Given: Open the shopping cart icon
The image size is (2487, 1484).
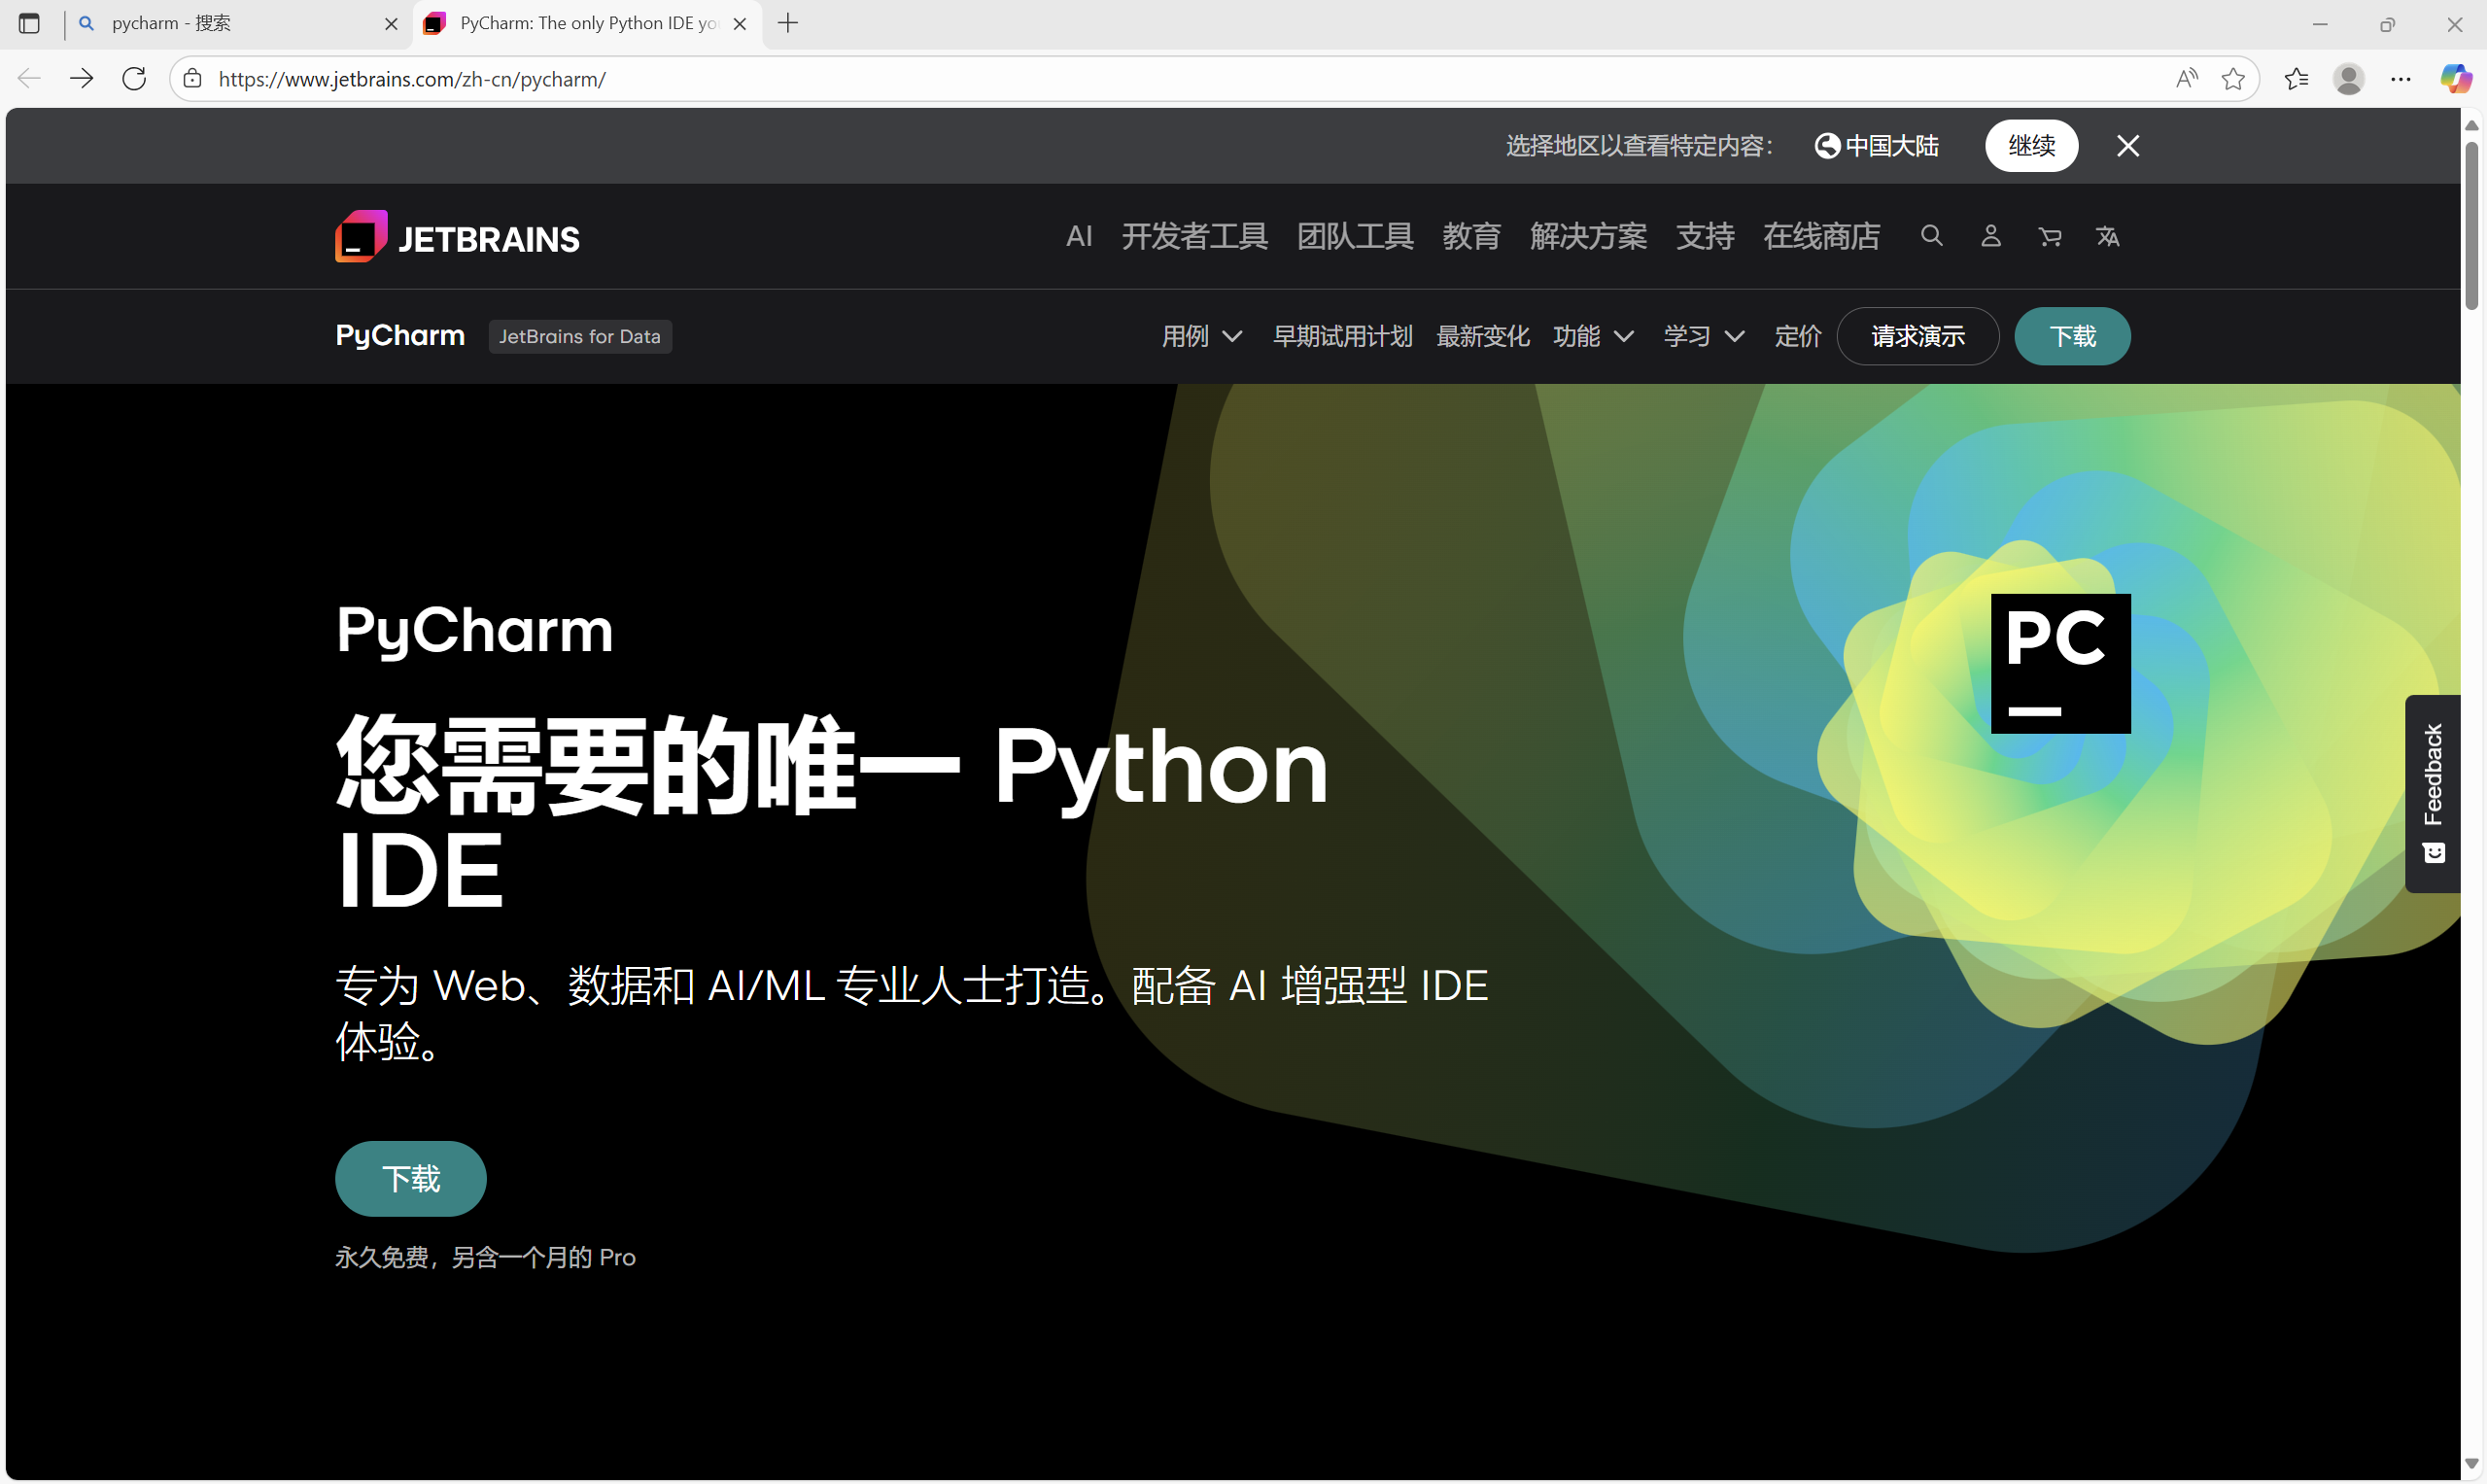Looking at the screenshot, I should pyautogui.click(x=2050, y=237).
